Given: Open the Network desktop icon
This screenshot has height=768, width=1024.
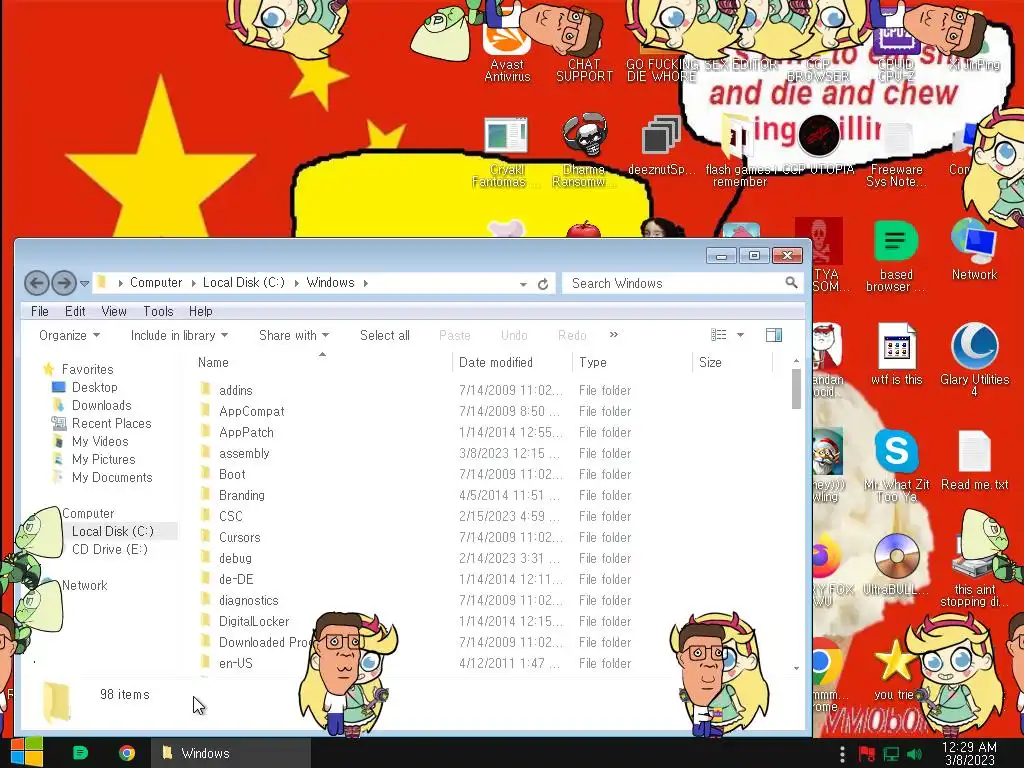Looking at the screenshot, I should [x=974, y=251].
